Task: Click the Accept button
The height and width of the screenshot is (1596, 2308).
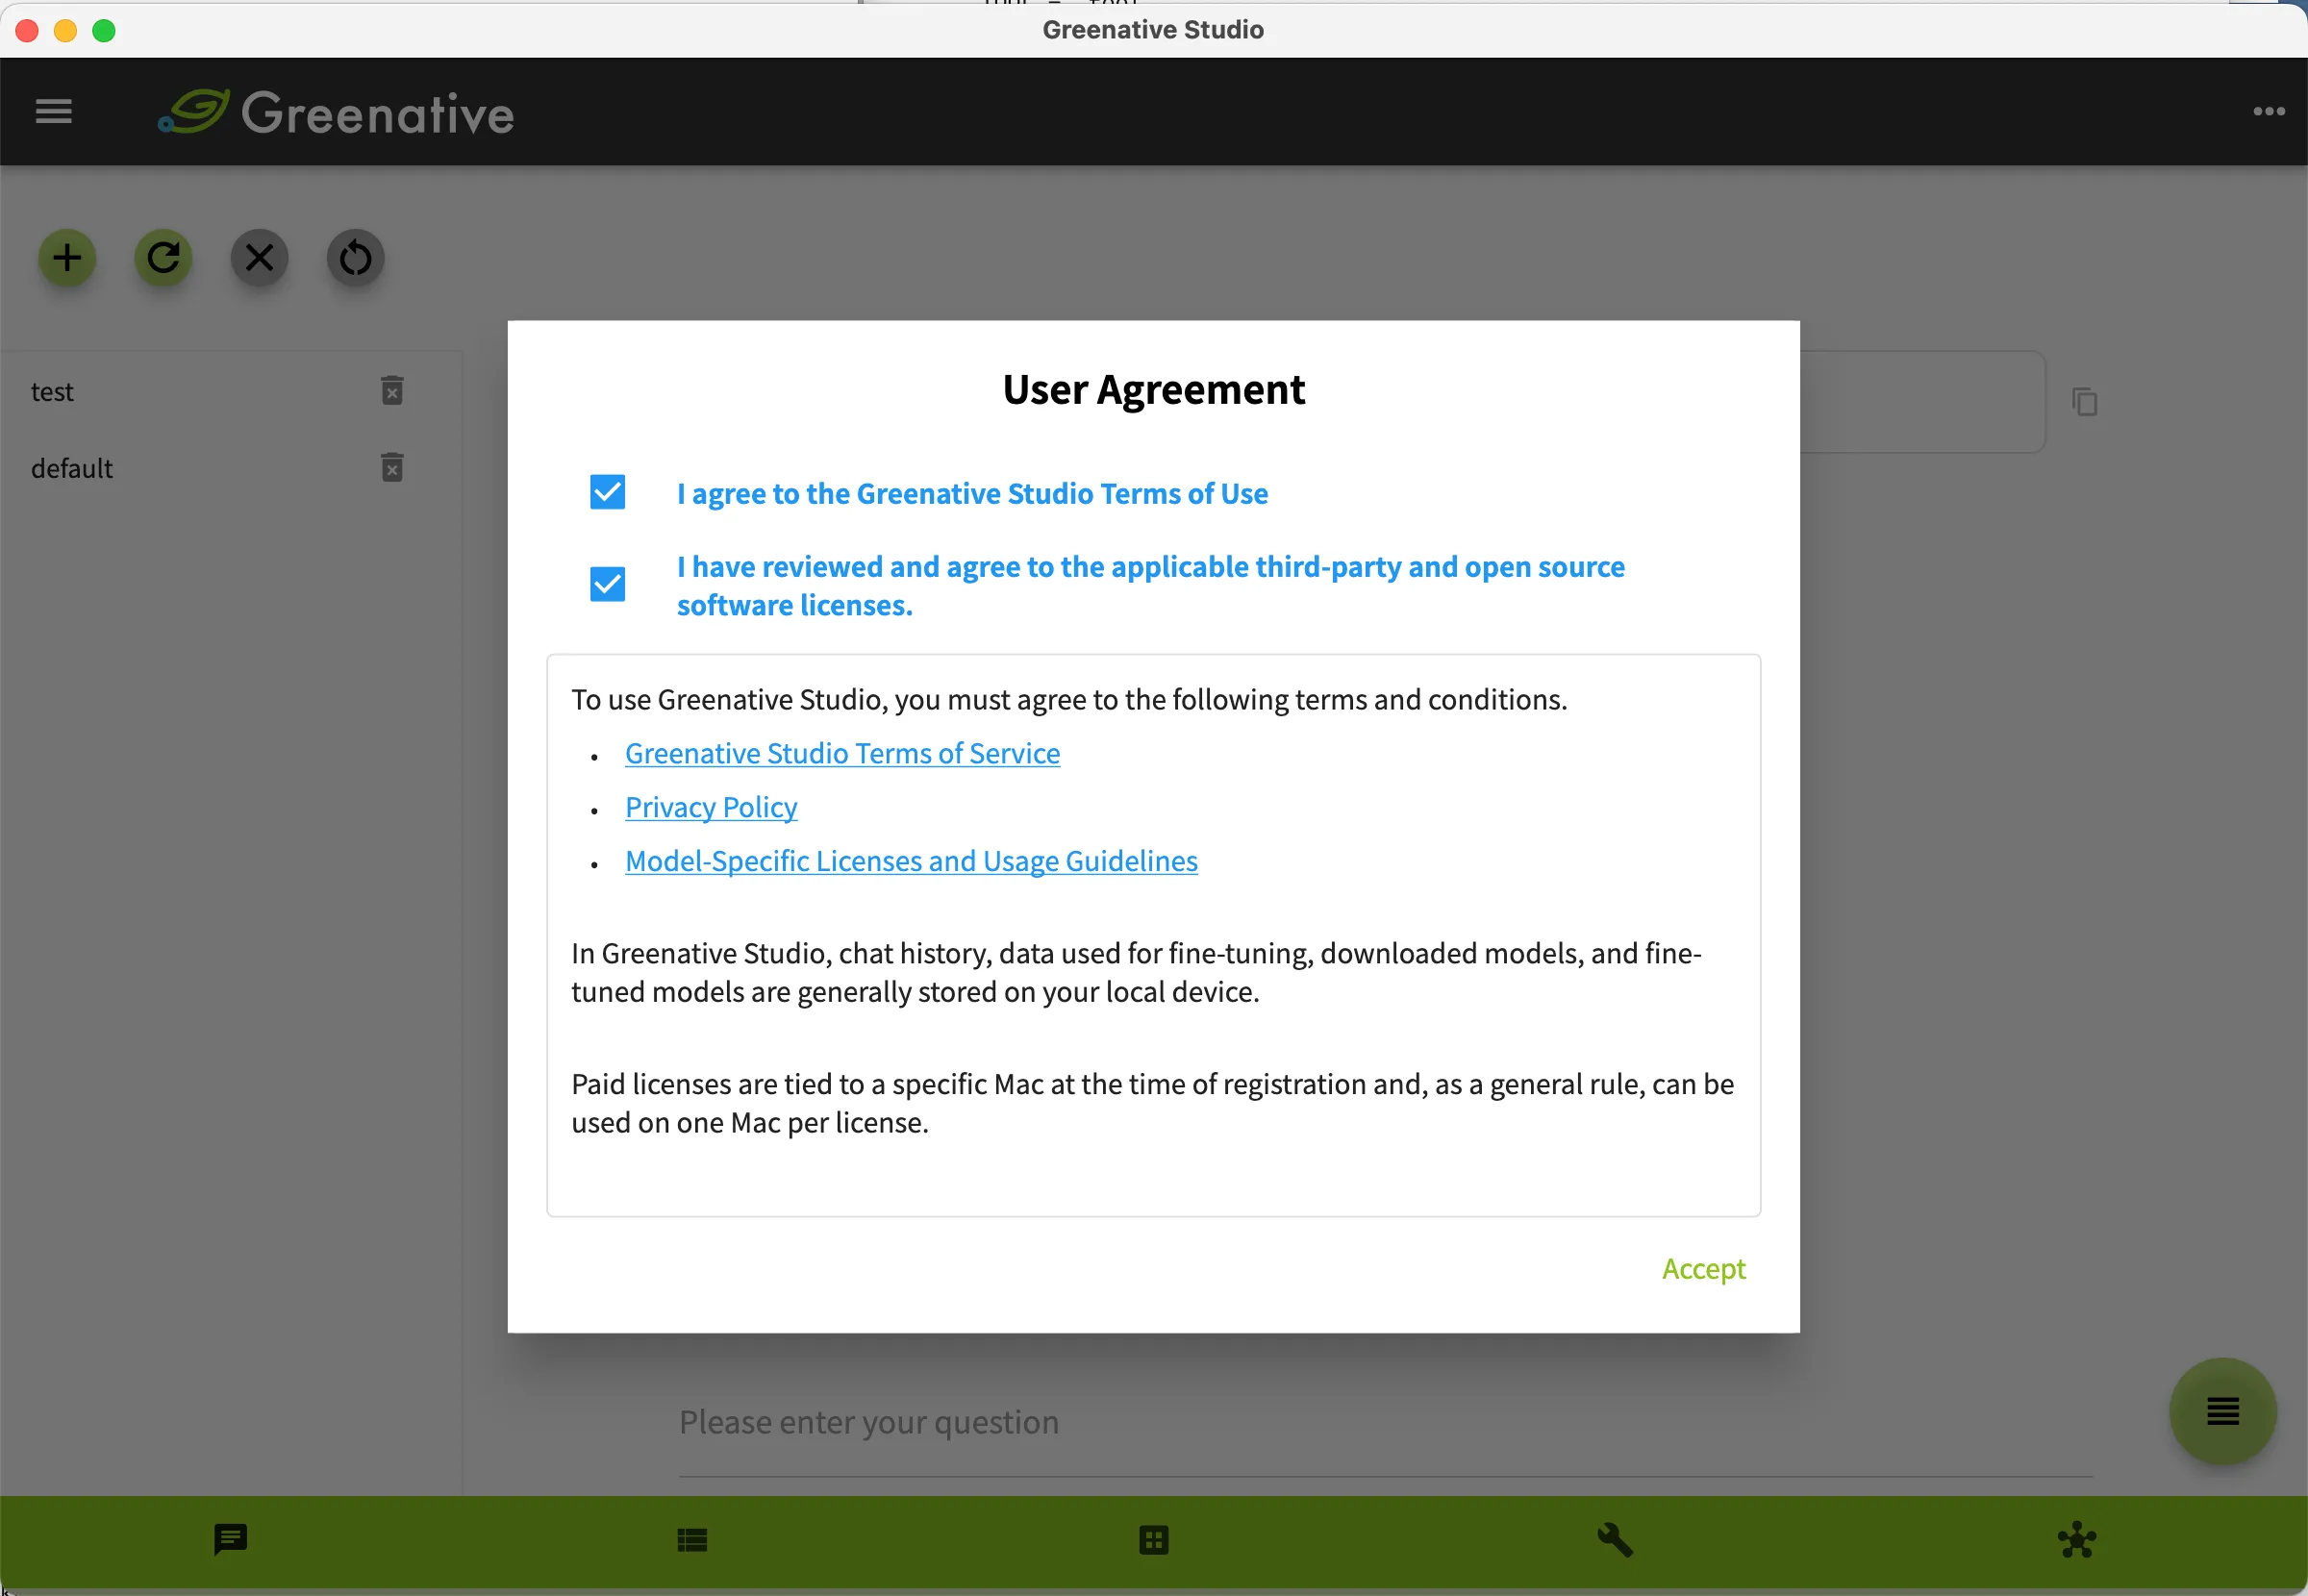Action: (x=1703, y=1268)
